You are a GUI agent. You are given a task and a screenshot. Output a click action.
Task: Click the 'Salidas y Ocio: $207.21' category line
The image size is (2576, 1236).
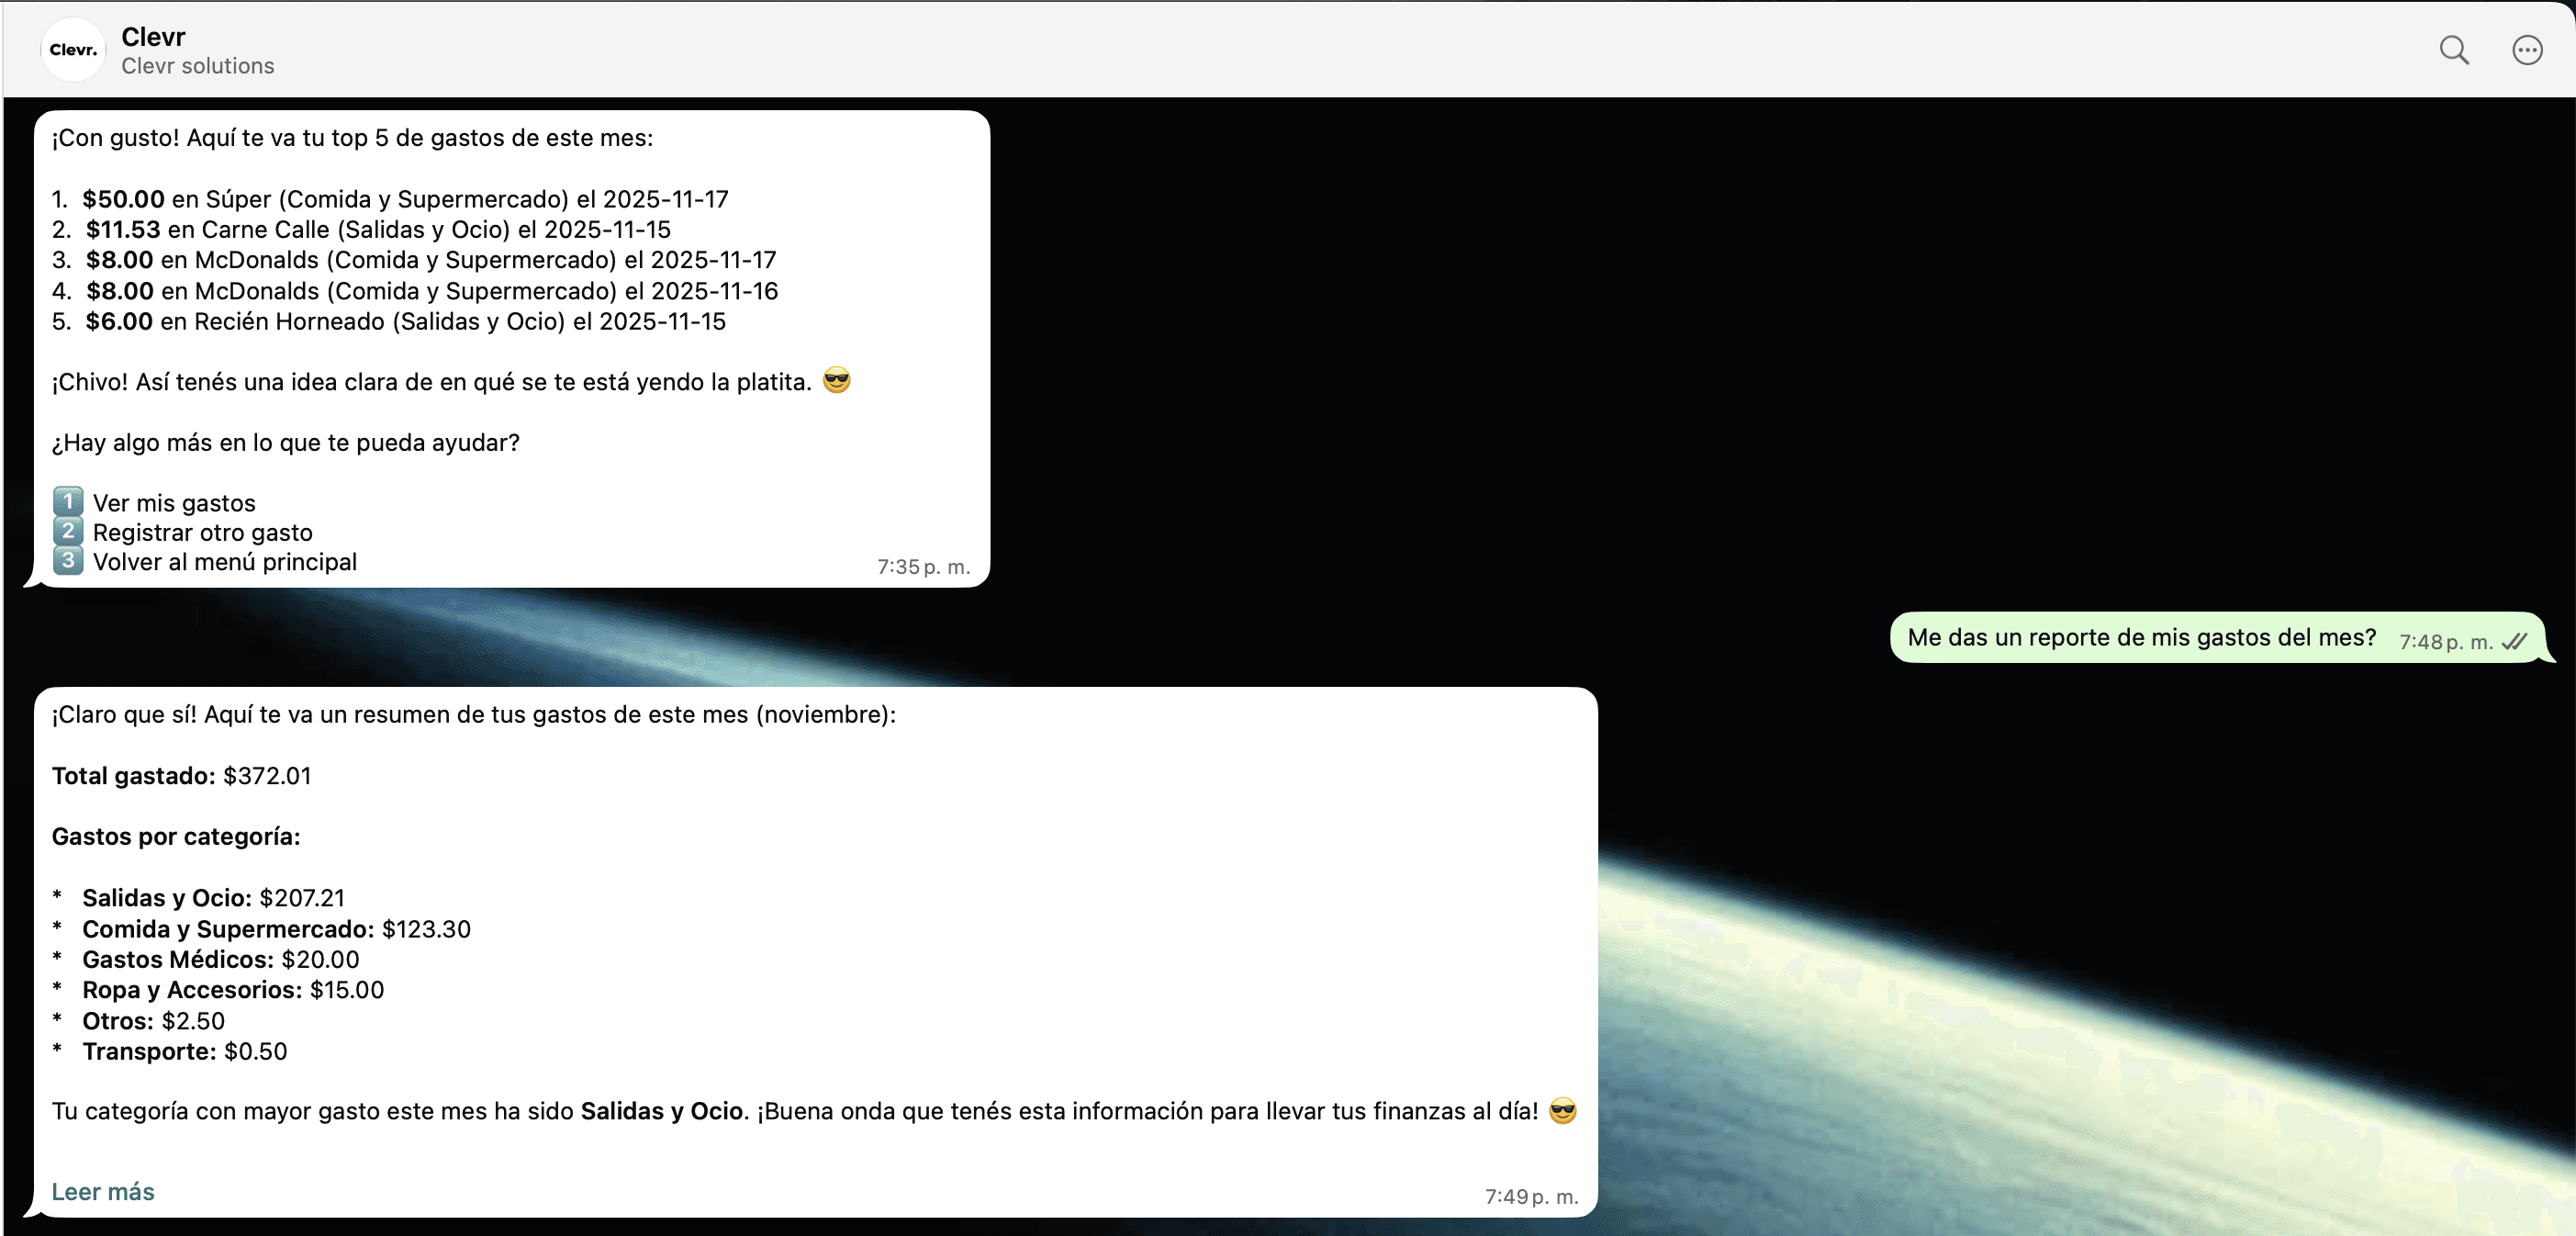[212, 898]
